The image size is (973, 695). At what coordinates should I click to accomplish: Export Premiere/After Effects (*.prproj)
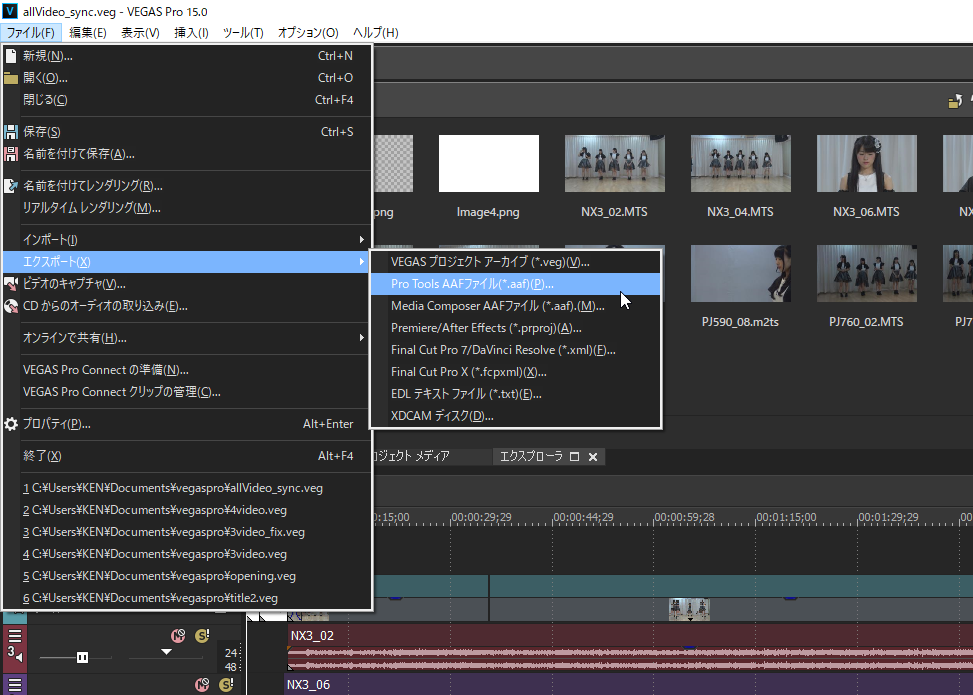click(516, 328)
